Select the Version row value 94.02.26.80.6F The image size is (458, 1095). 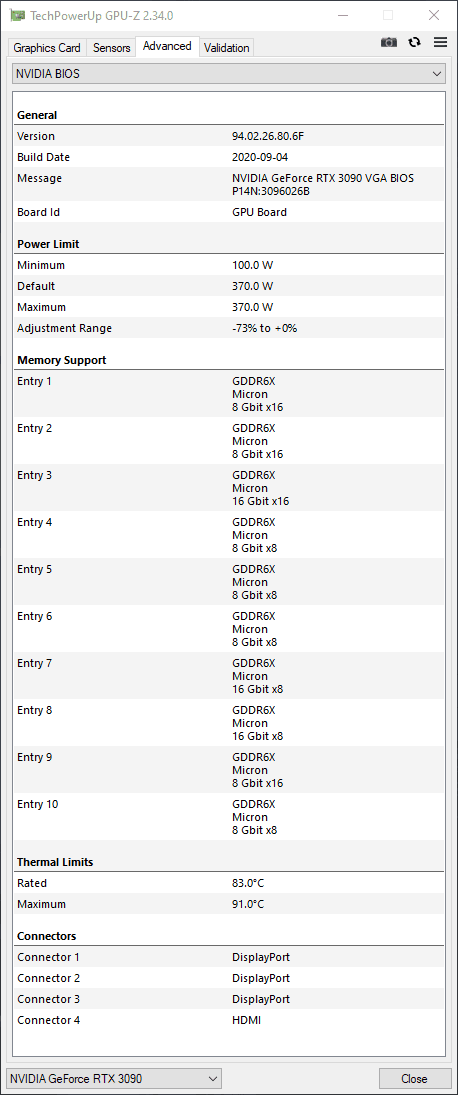[x=268, y=136]
